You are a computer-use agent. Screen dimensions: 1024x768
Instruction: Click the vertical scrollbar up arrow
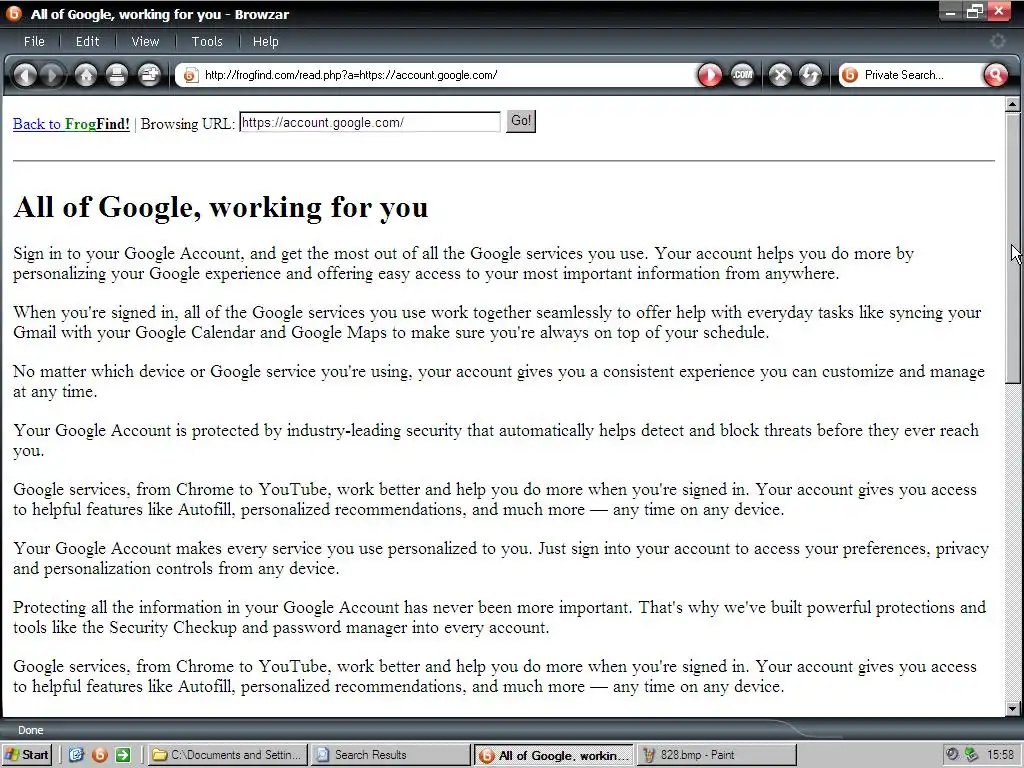(x=1013, y=104)
